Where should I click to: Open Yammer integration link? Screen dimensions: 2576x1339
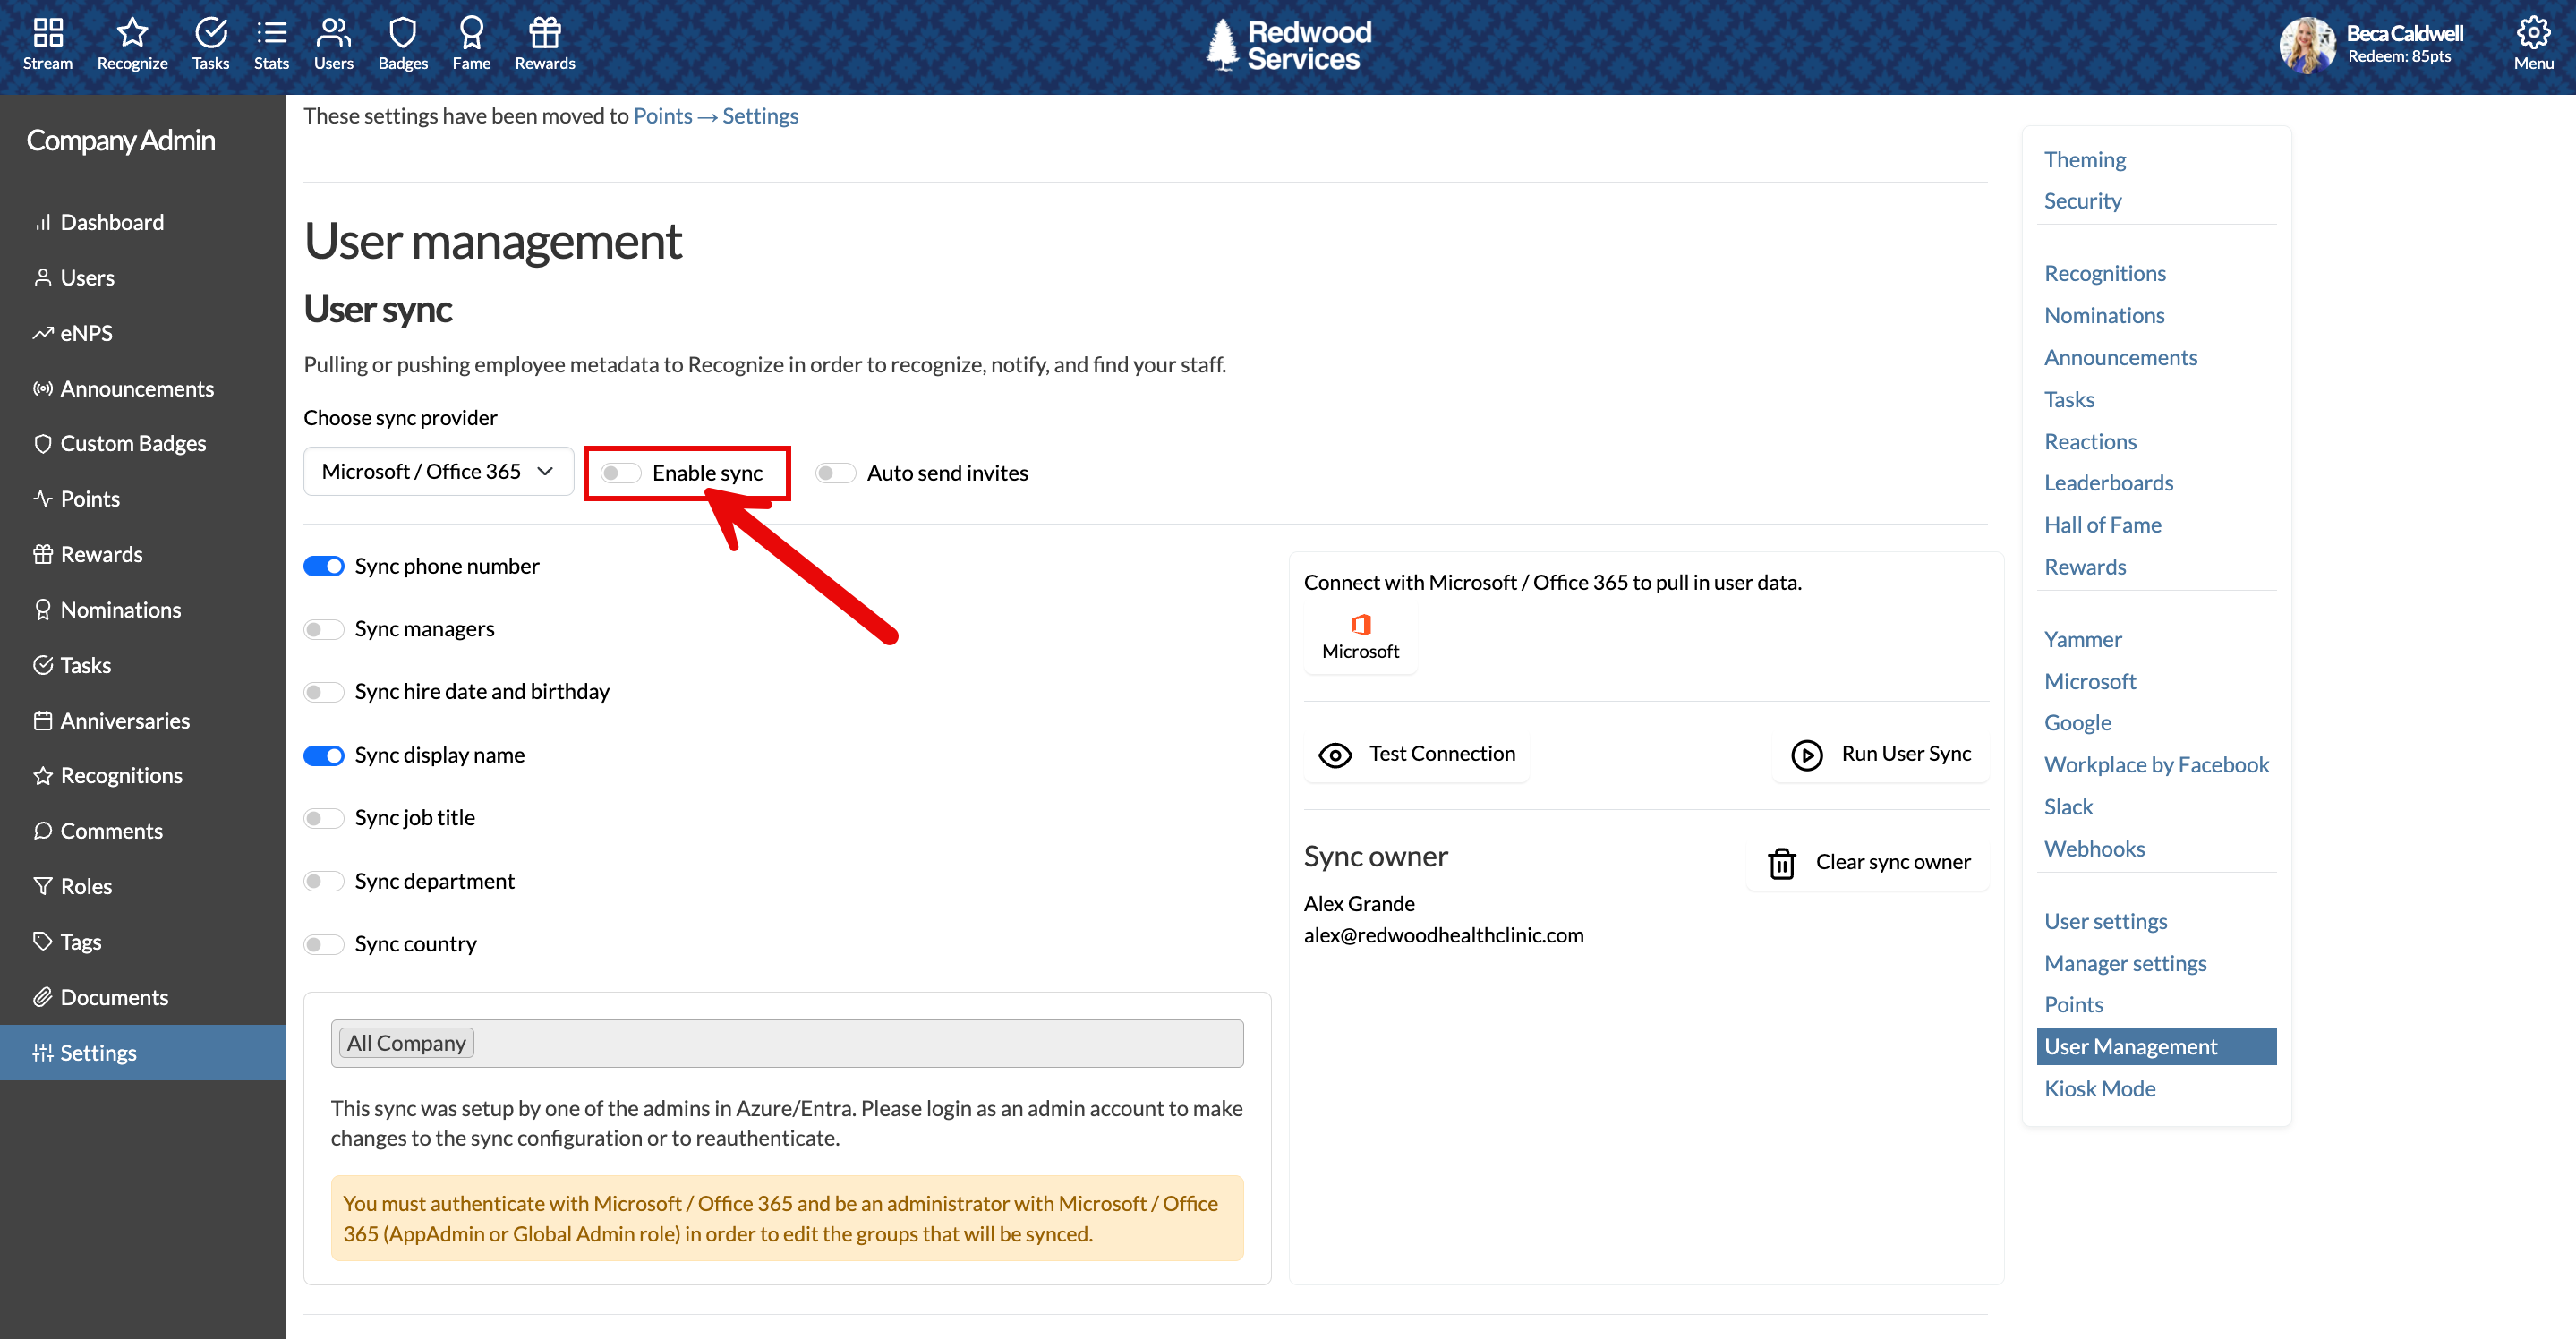point(2082,639)
